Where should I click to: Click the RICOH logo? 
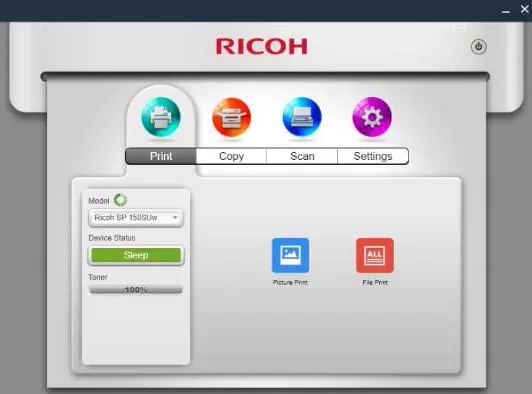262,46
